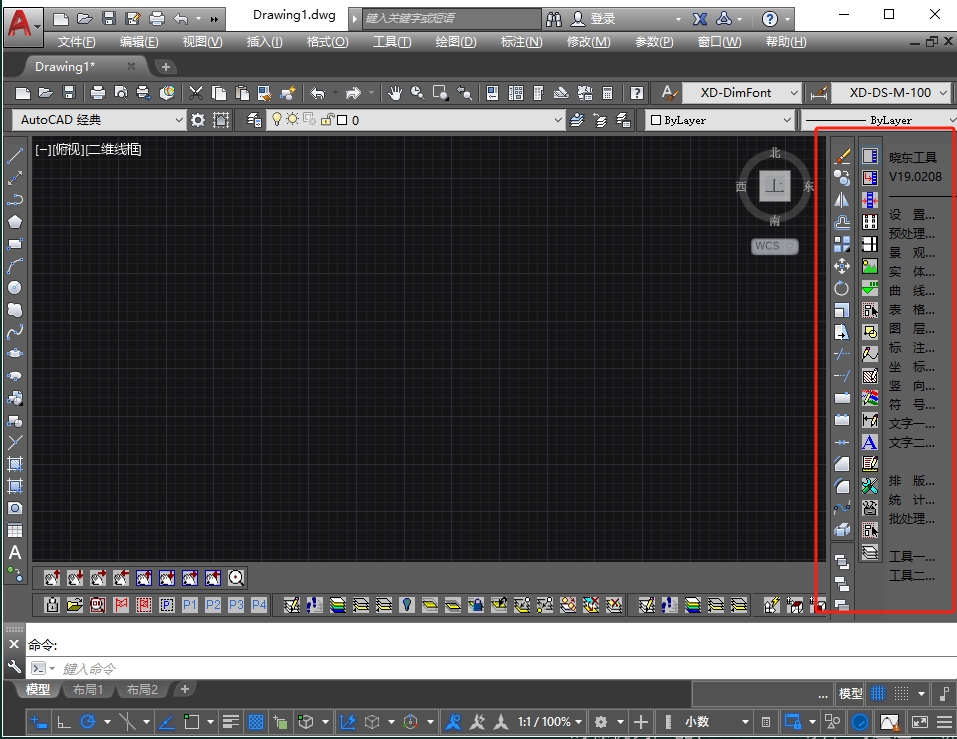Screen dimensions: 957x739
Task: Click the Explode tool
Action: 842,530
